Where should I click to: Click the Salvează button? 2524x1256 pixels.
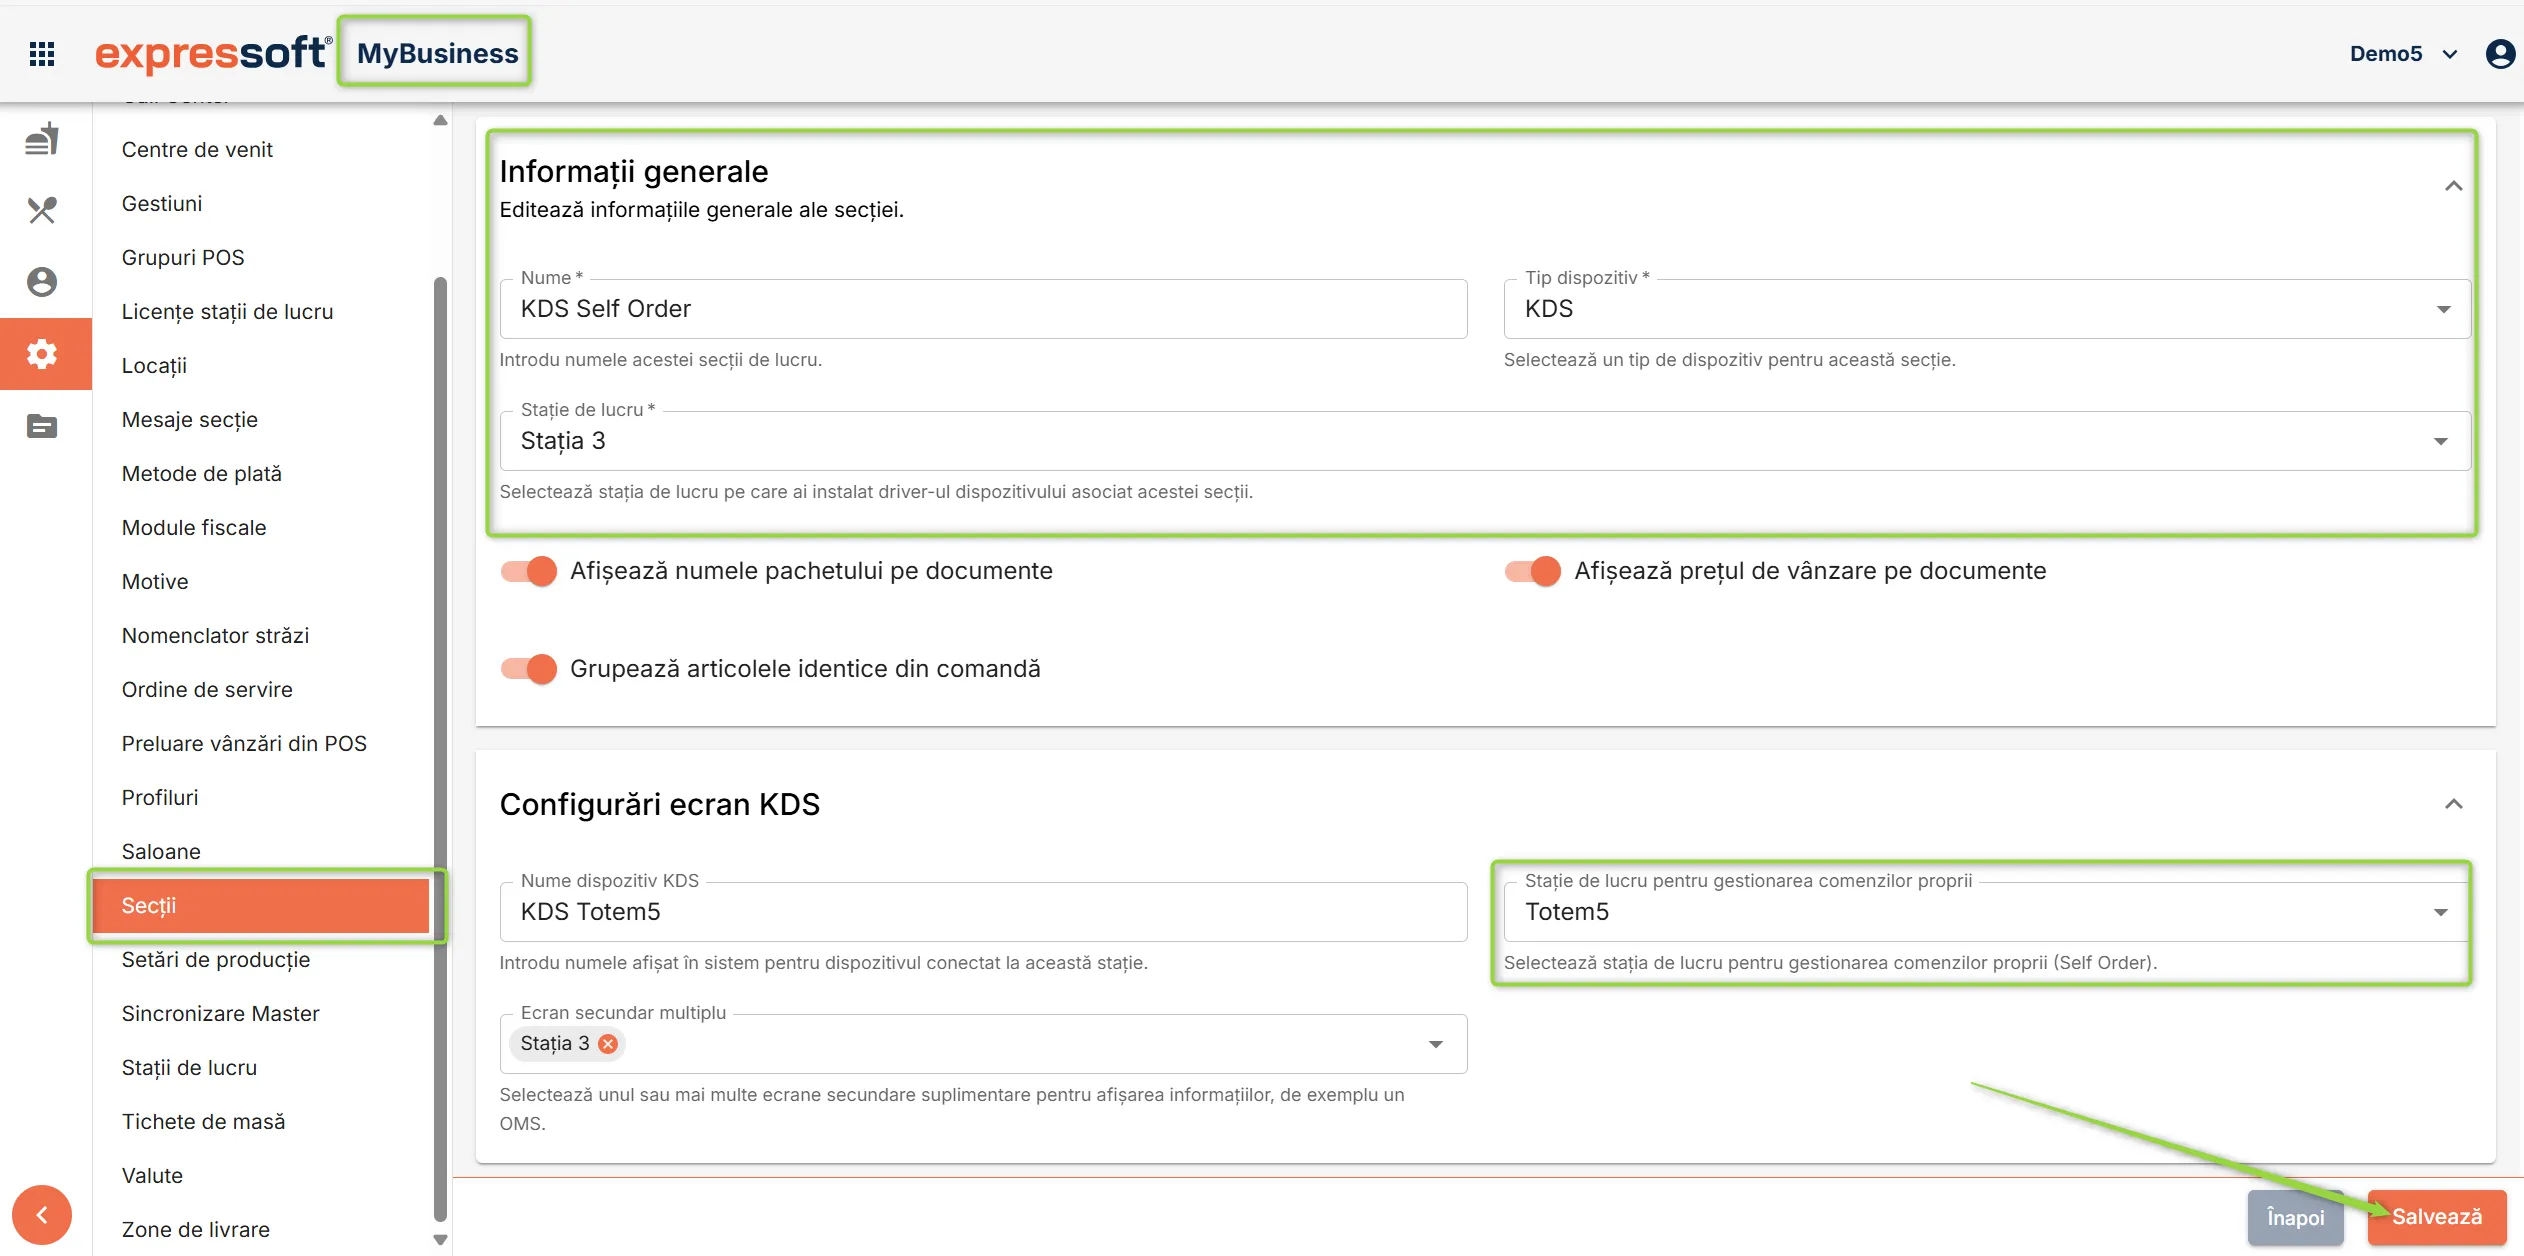coord(2437,1217)
